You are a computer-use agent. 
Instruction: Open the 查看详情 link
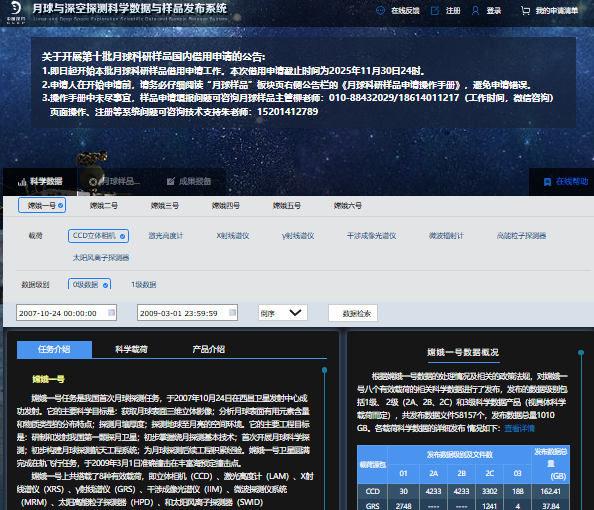tap(519, 428)
